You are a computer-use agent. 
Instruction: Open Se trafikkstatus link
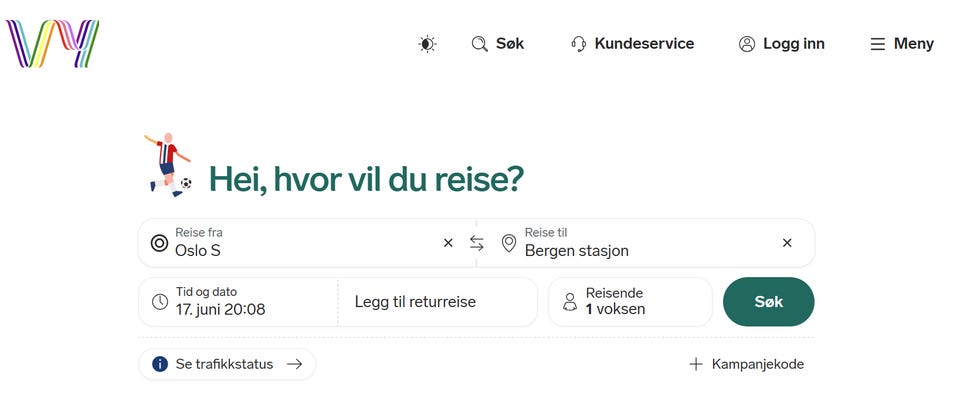(227, 364)
